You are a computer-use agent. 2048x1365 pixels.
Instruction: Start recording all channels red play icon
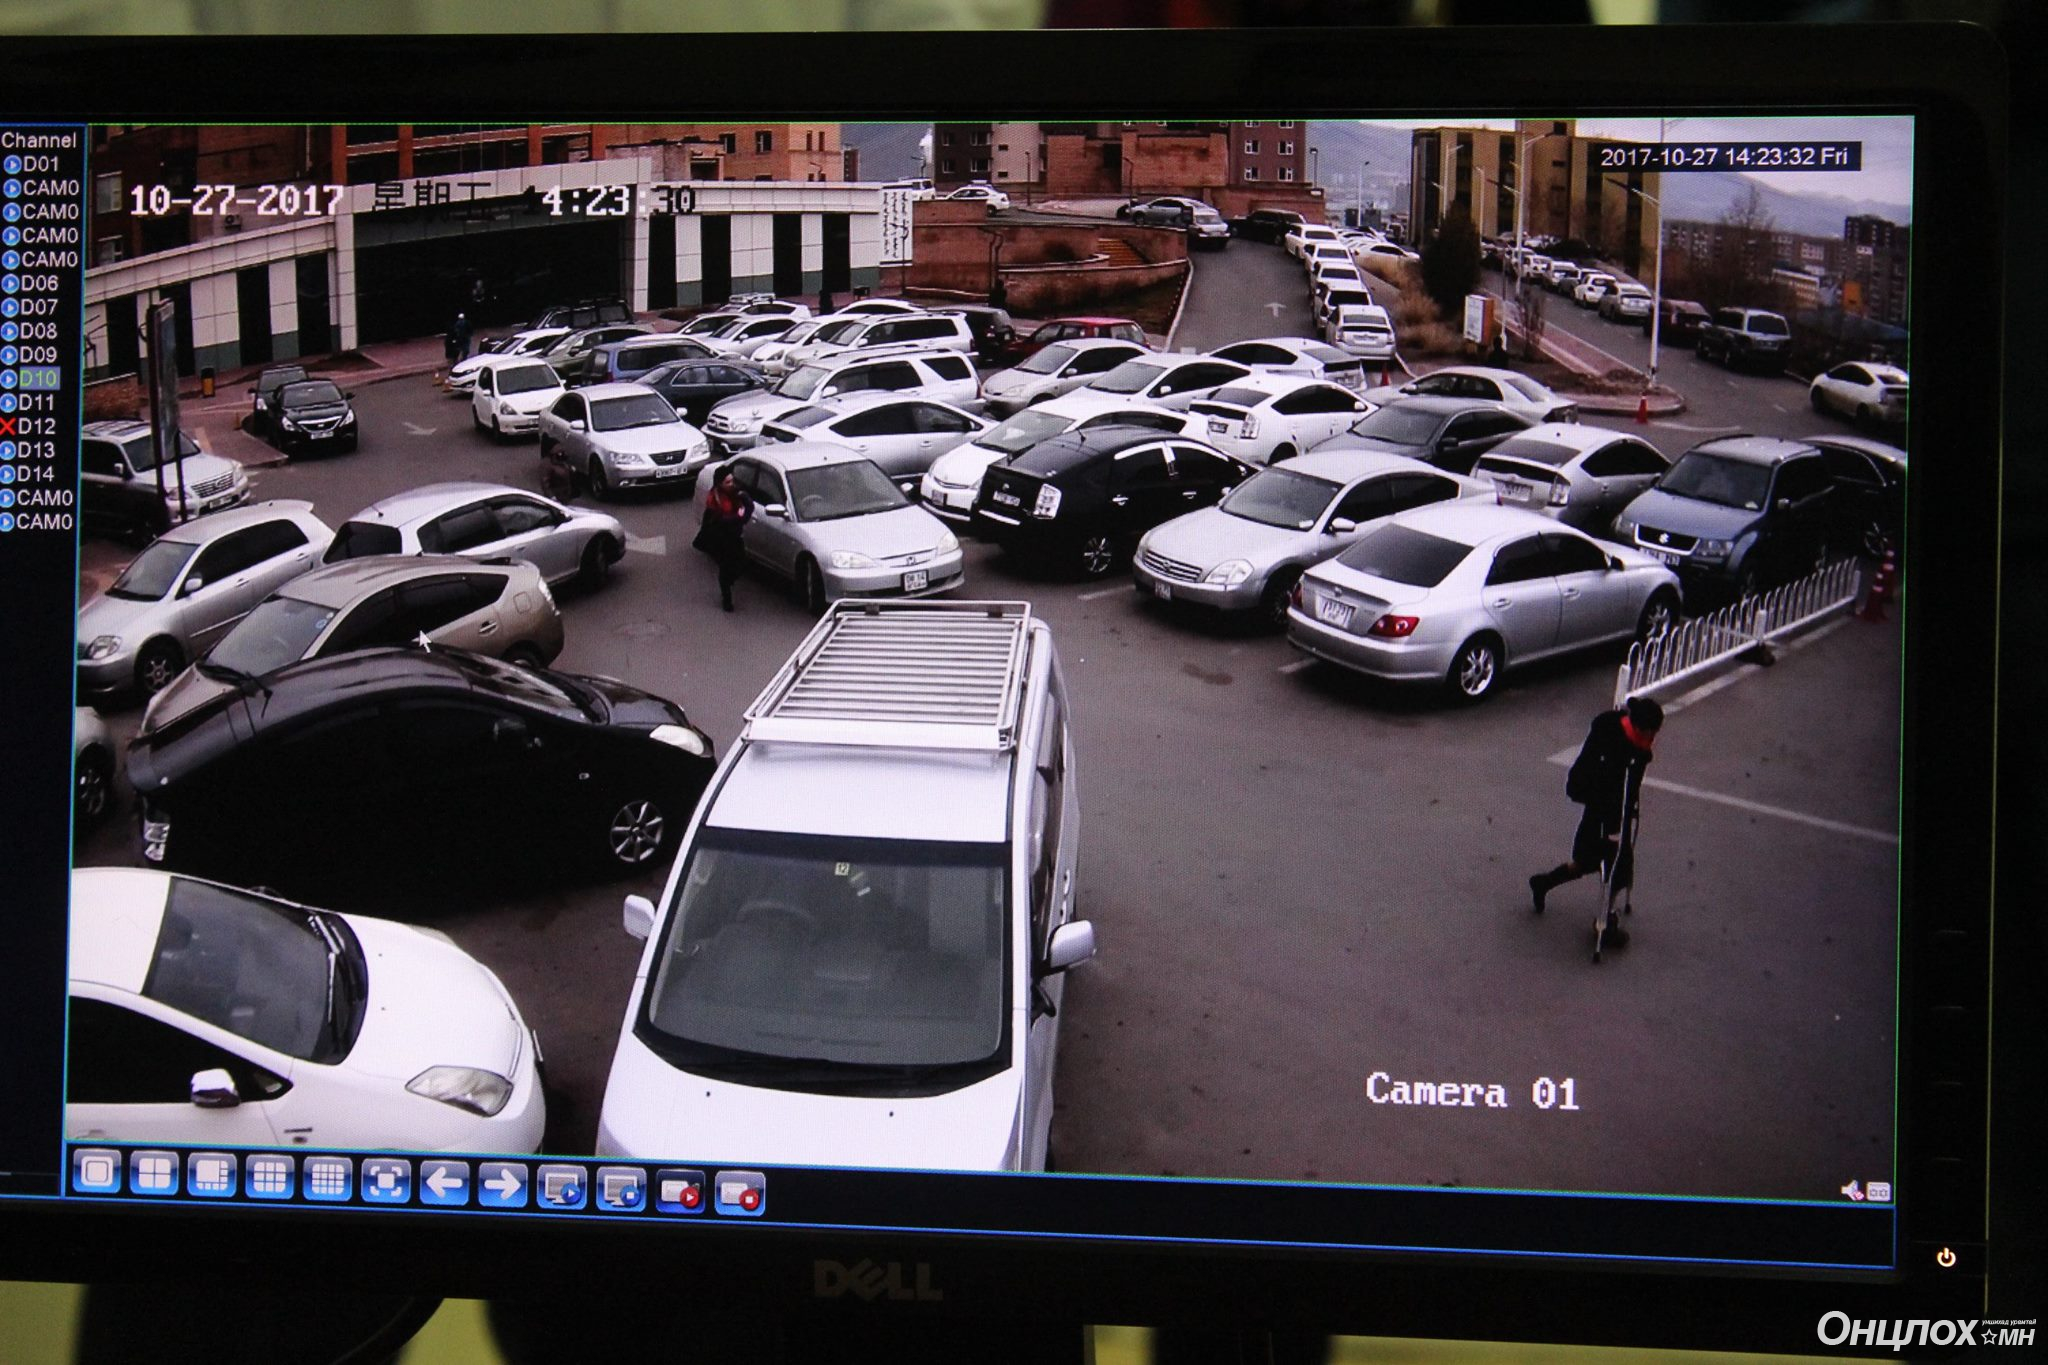point(680,1192)
